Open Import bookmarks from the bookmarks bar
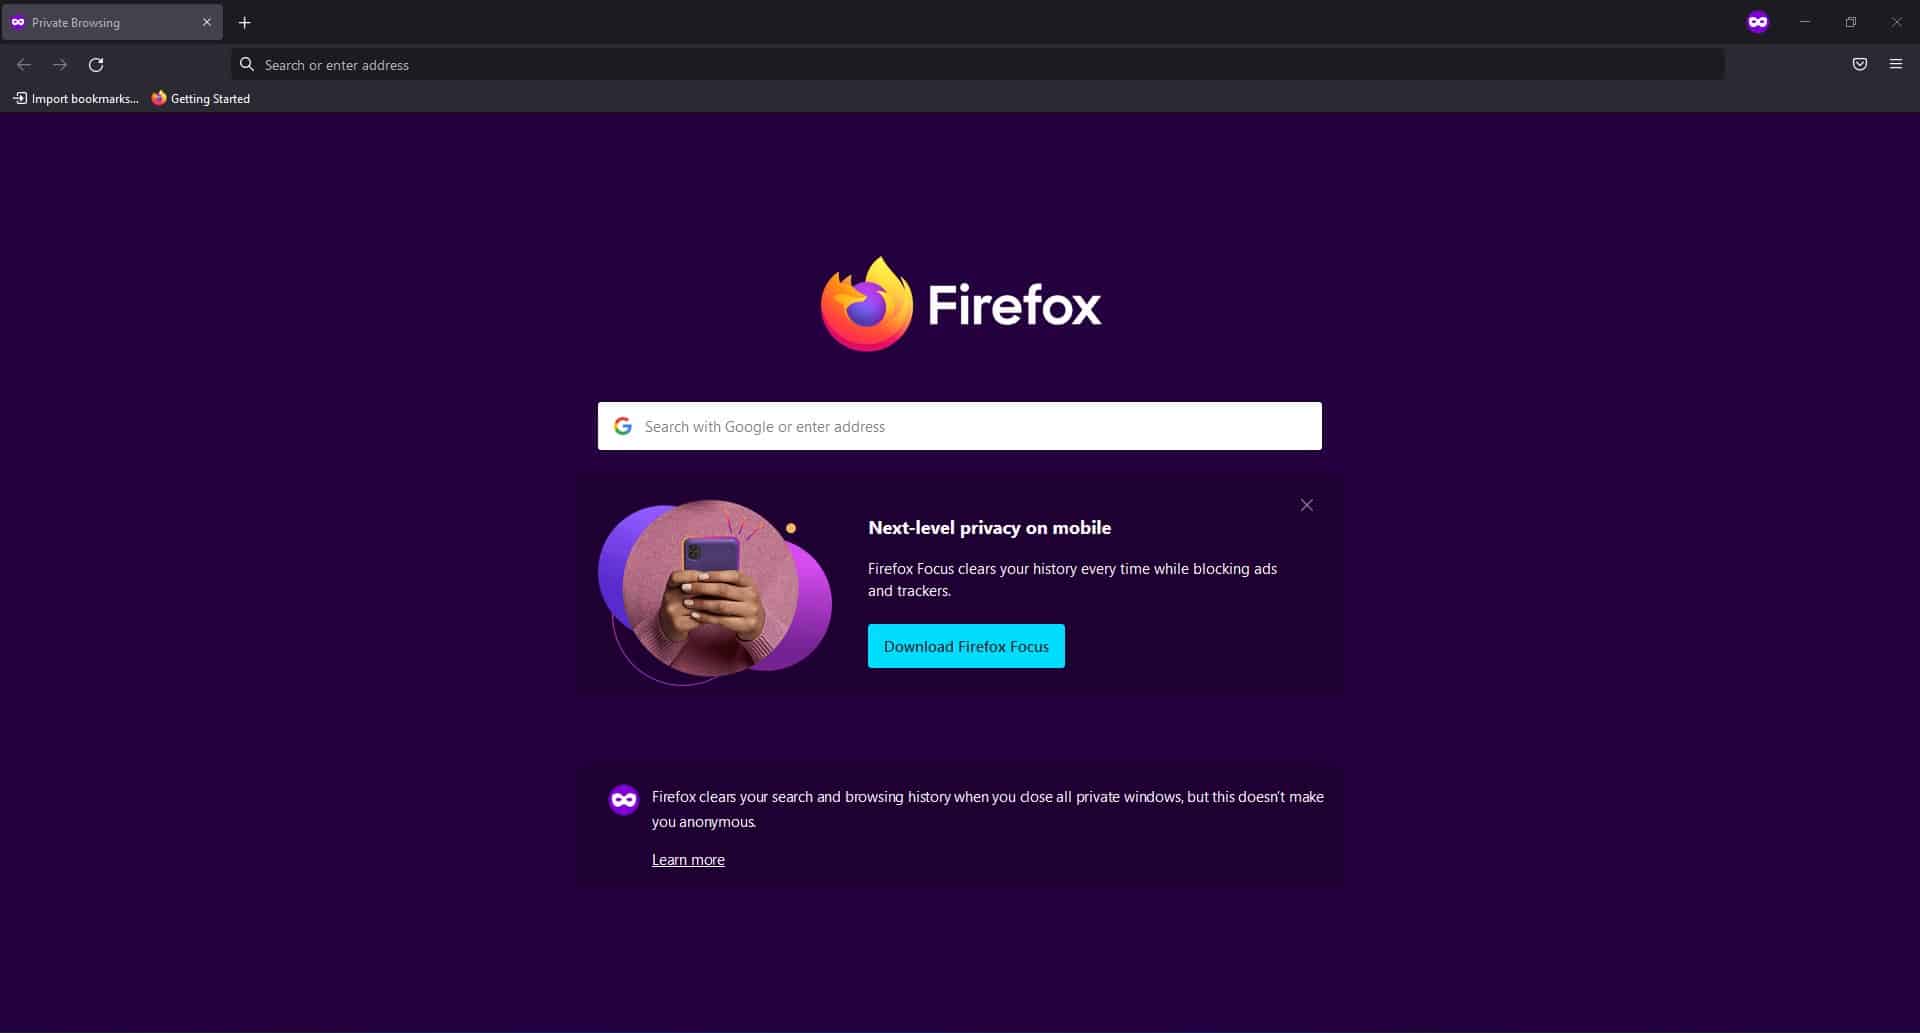 click(76, 98)
